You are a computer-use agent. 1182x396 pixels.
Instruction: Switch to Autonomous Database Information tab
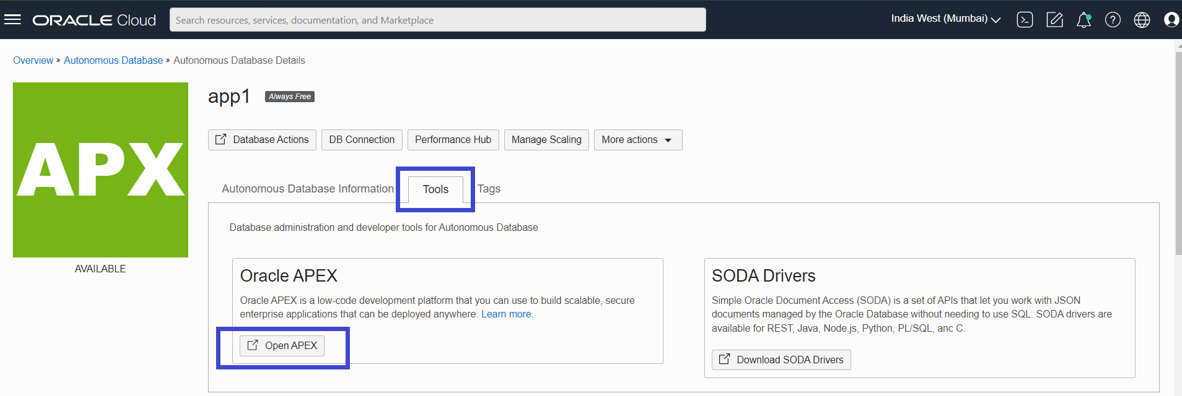pos(308,189)
